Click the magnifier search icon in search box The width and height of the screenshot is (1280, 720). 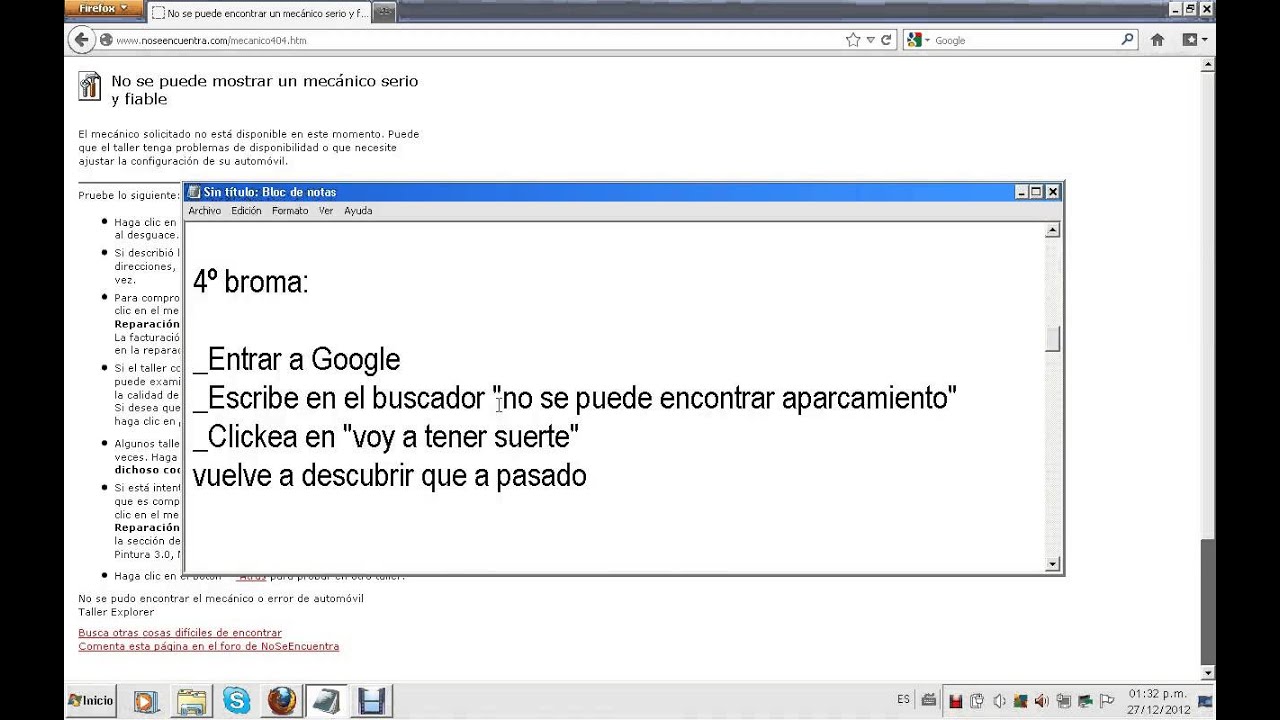coord(1128,40)
